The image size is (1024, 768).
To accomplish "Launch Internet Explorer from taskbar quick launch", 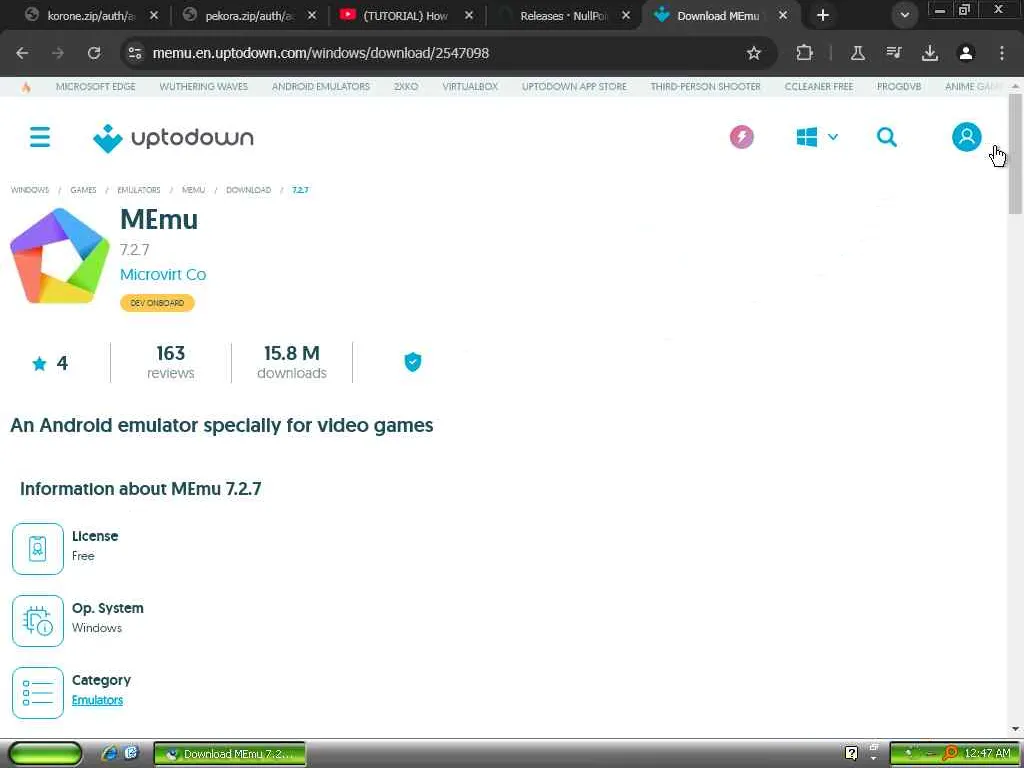I will click(109, 754).
